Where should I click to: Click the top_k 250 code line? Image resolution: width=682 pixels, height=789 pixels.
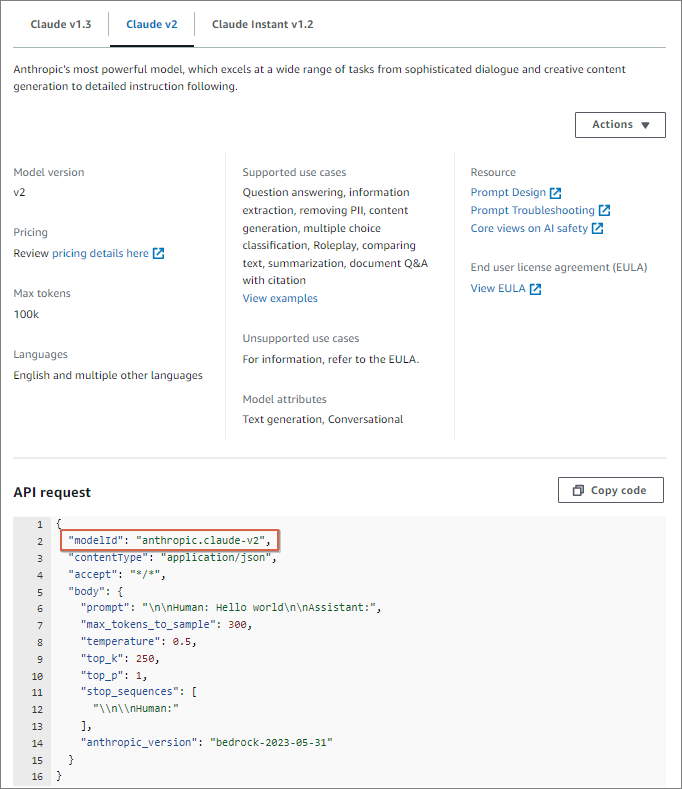pyautogui.click(x=120, y=659)
